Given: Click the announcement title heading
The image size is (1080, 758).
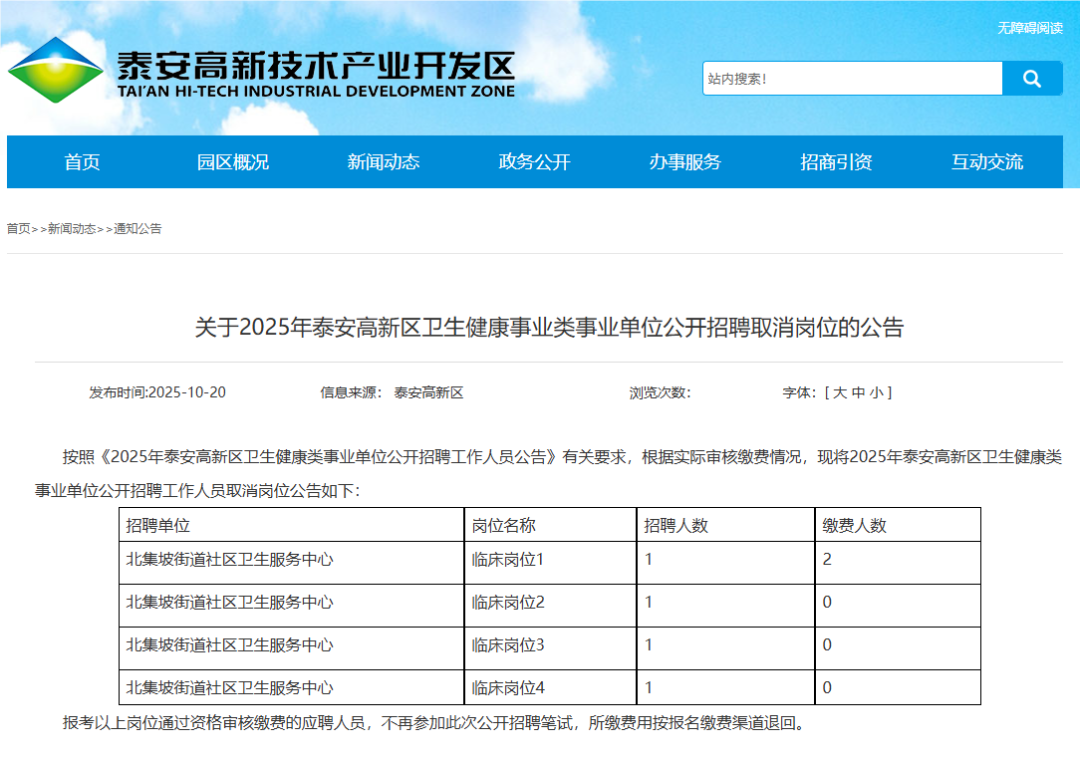Looking at the screenshot, I should (548, 328).
